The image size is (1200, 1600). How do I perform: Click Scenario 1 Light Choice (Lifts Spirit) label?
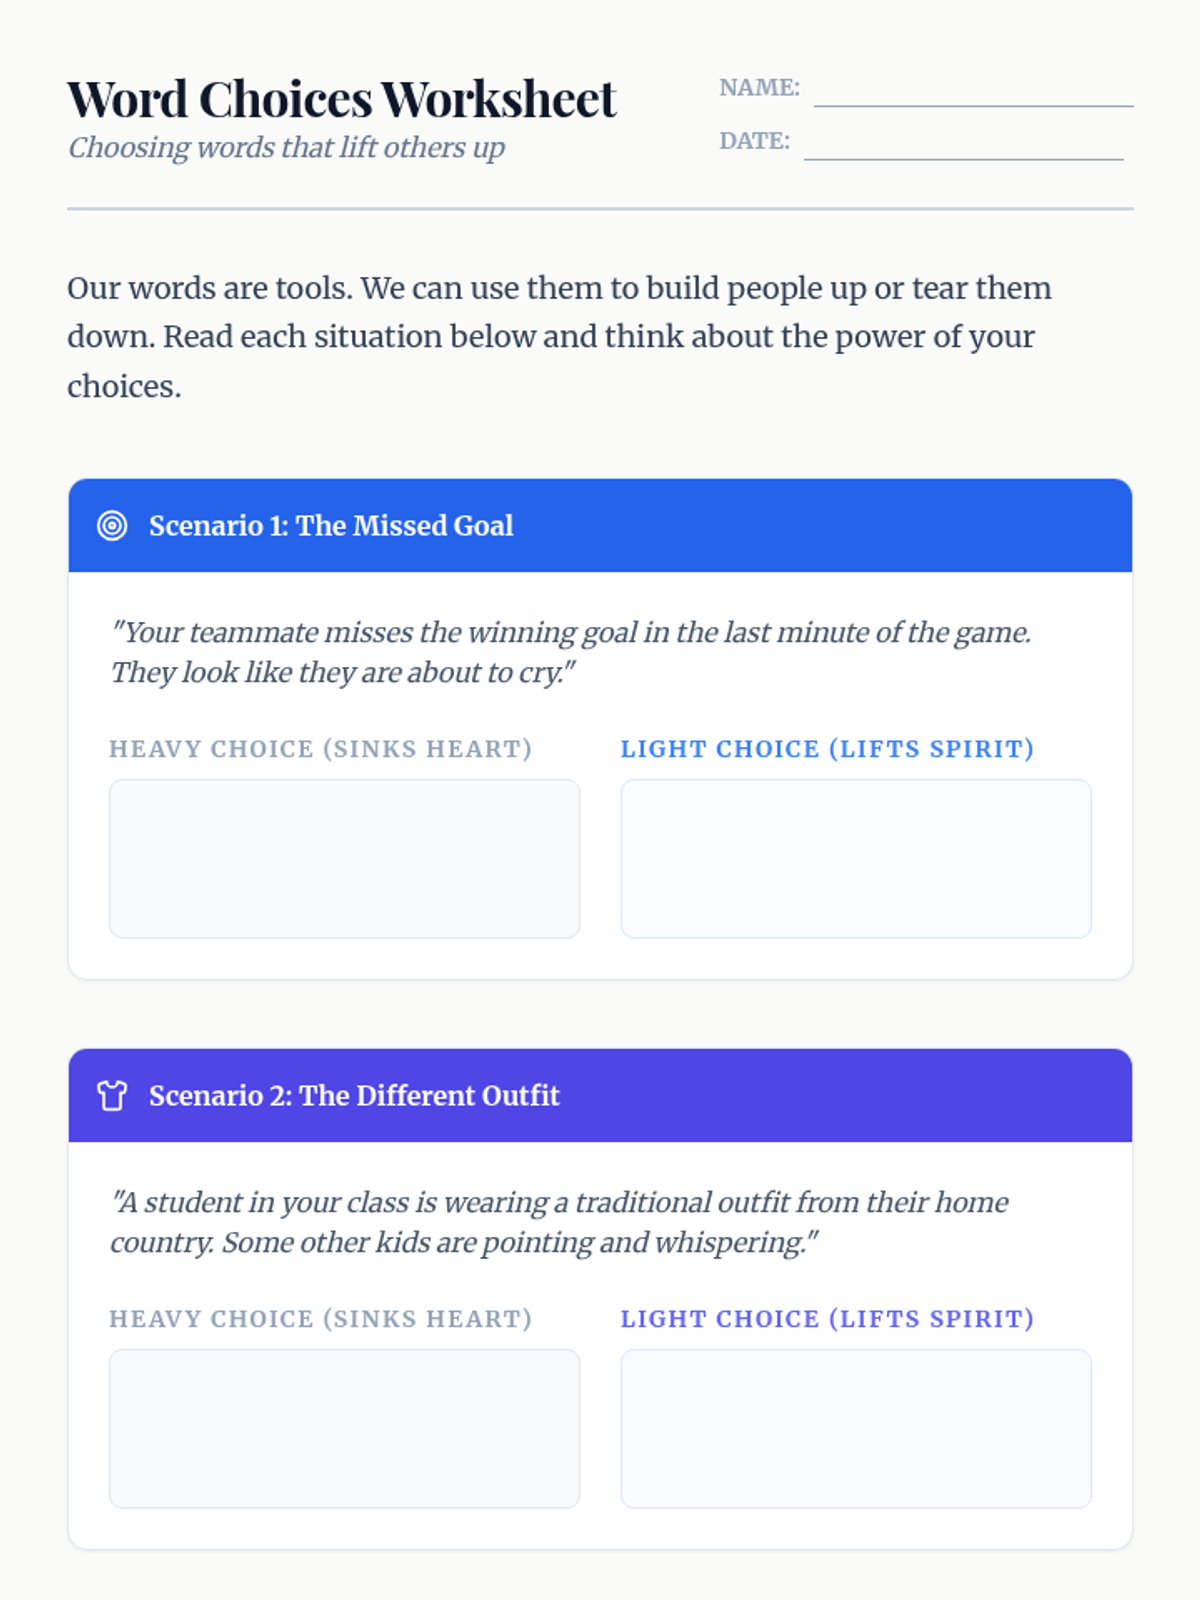tap(826, 749)
